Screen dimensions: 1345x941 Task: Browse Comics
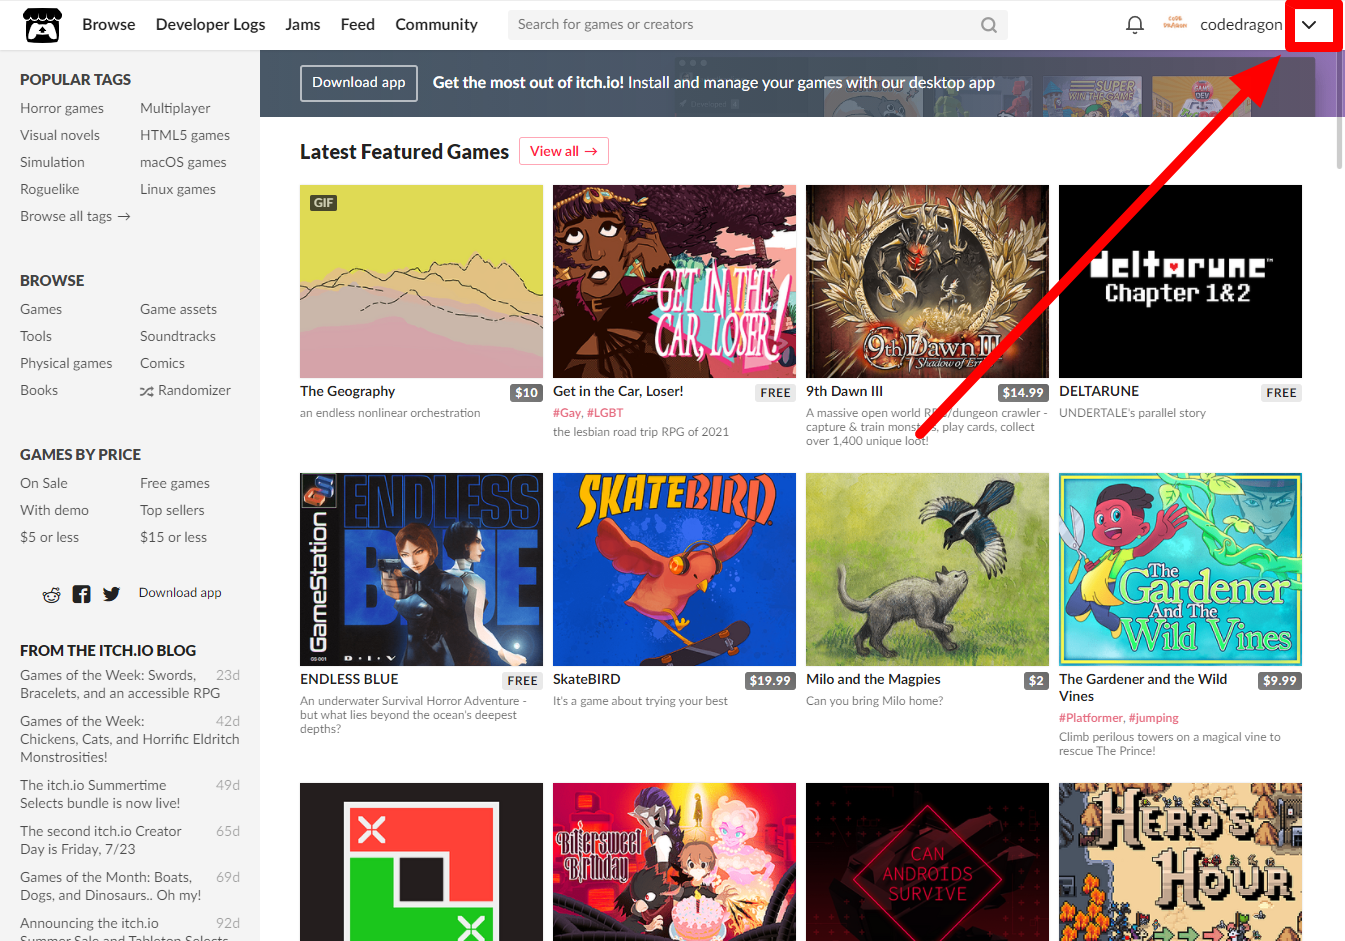(x=162, y=363)
